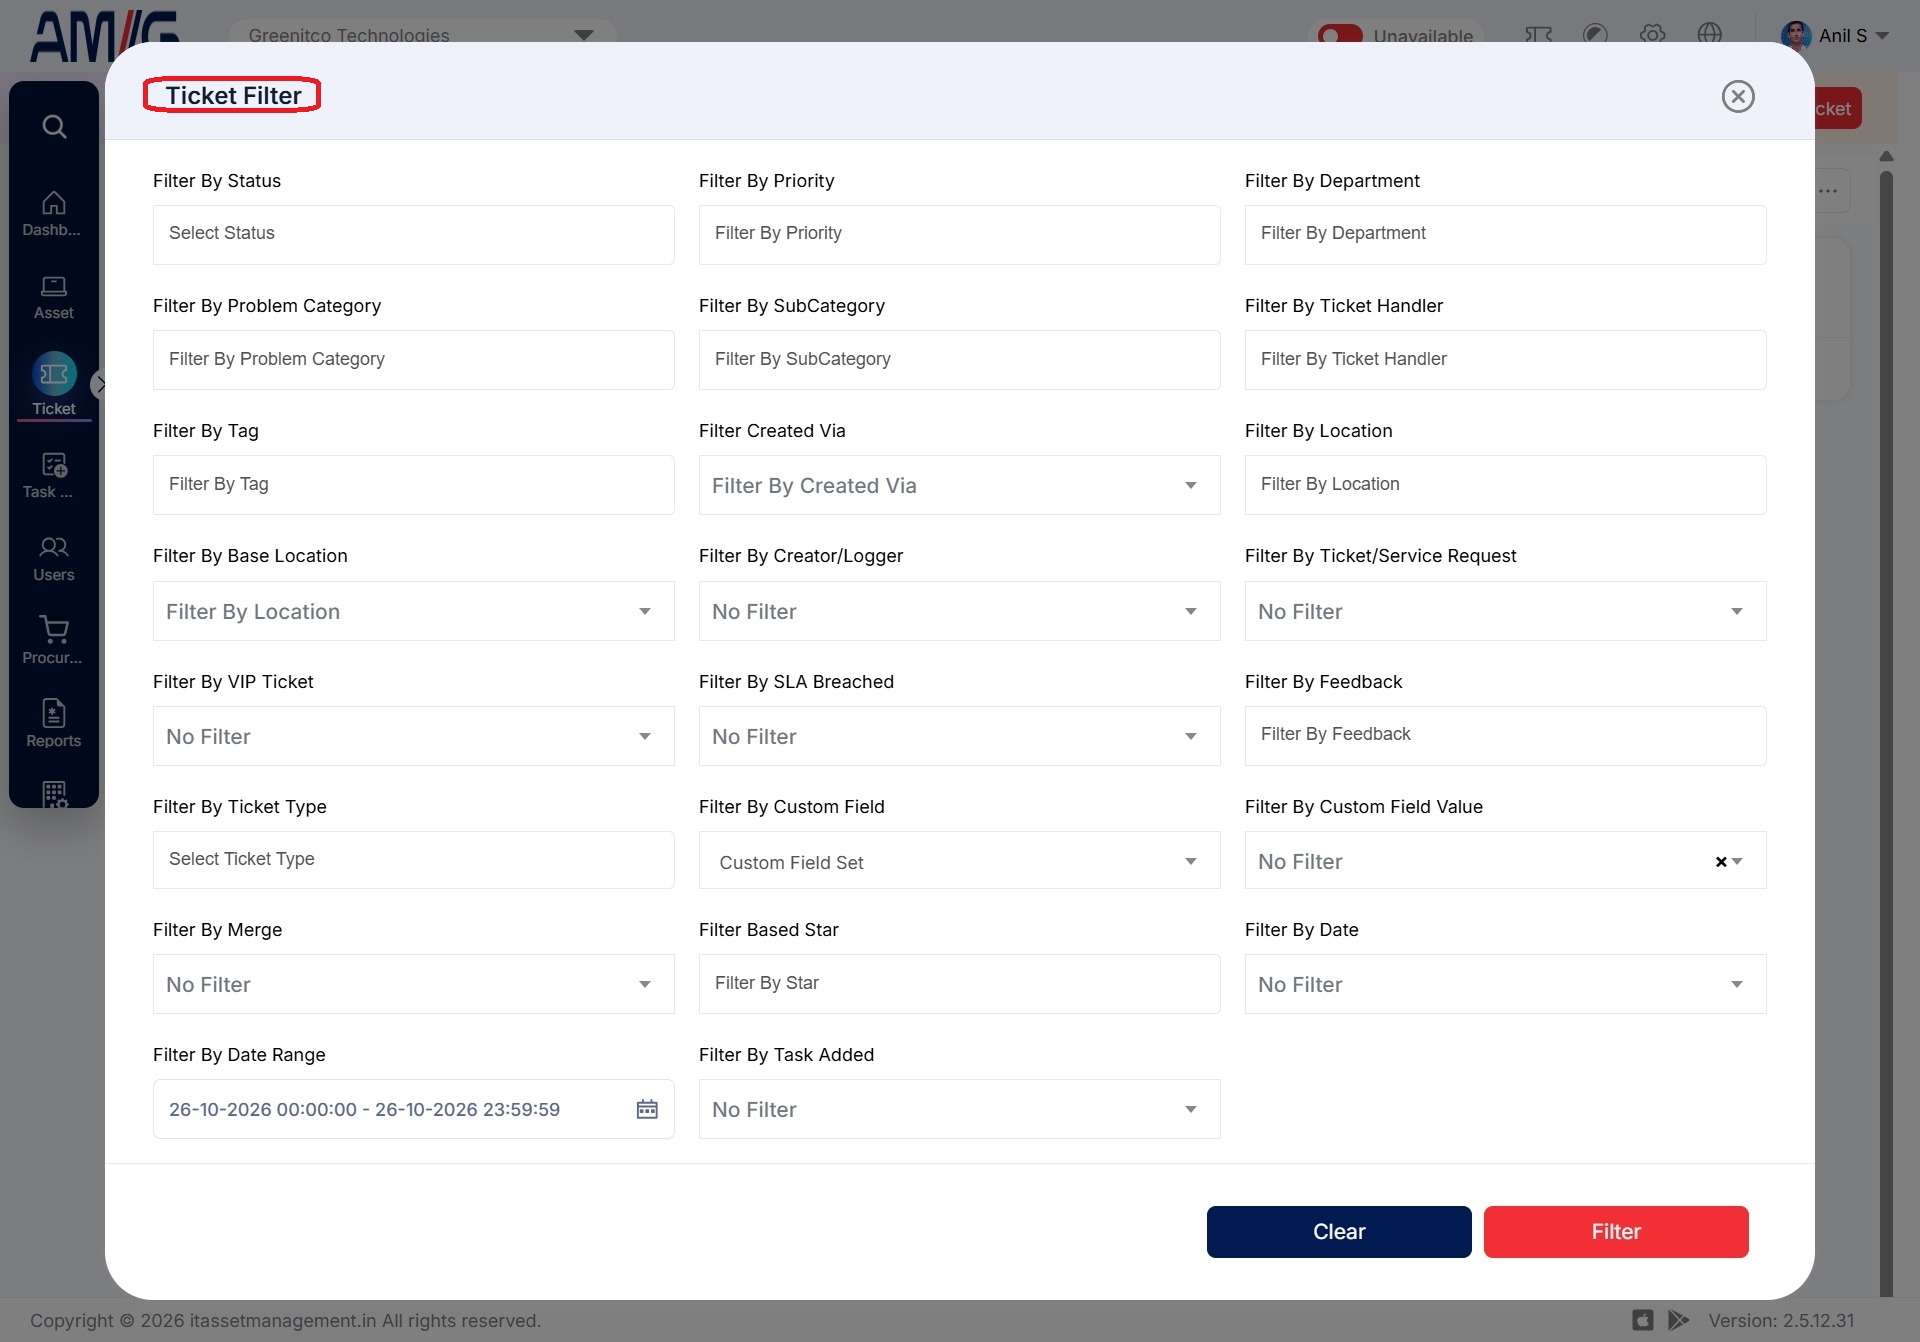The width and height of the screenshot is (1920, 1342).
Task: Click the ticket icon in top bar
Action: pyautogui.click(x=1538, y=34)
